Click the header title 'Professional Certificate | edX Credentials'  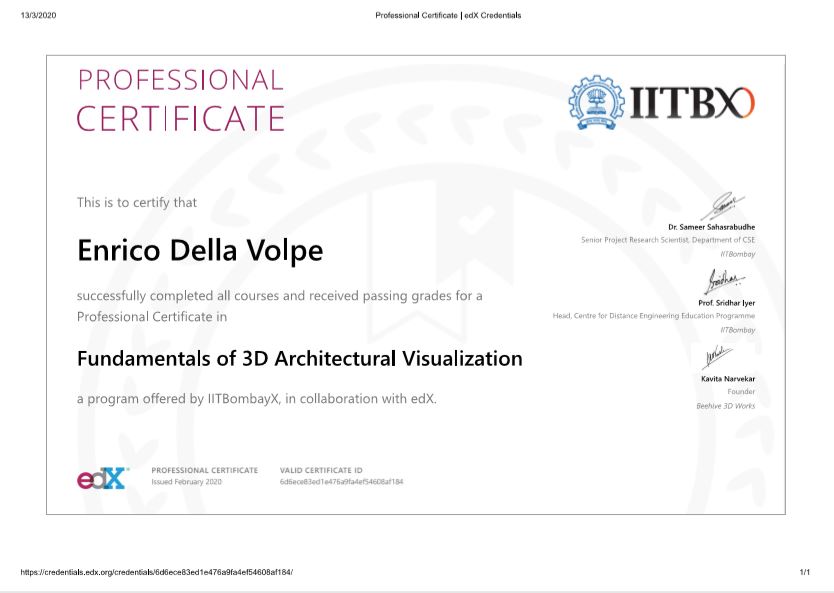[x=448, y=15]
